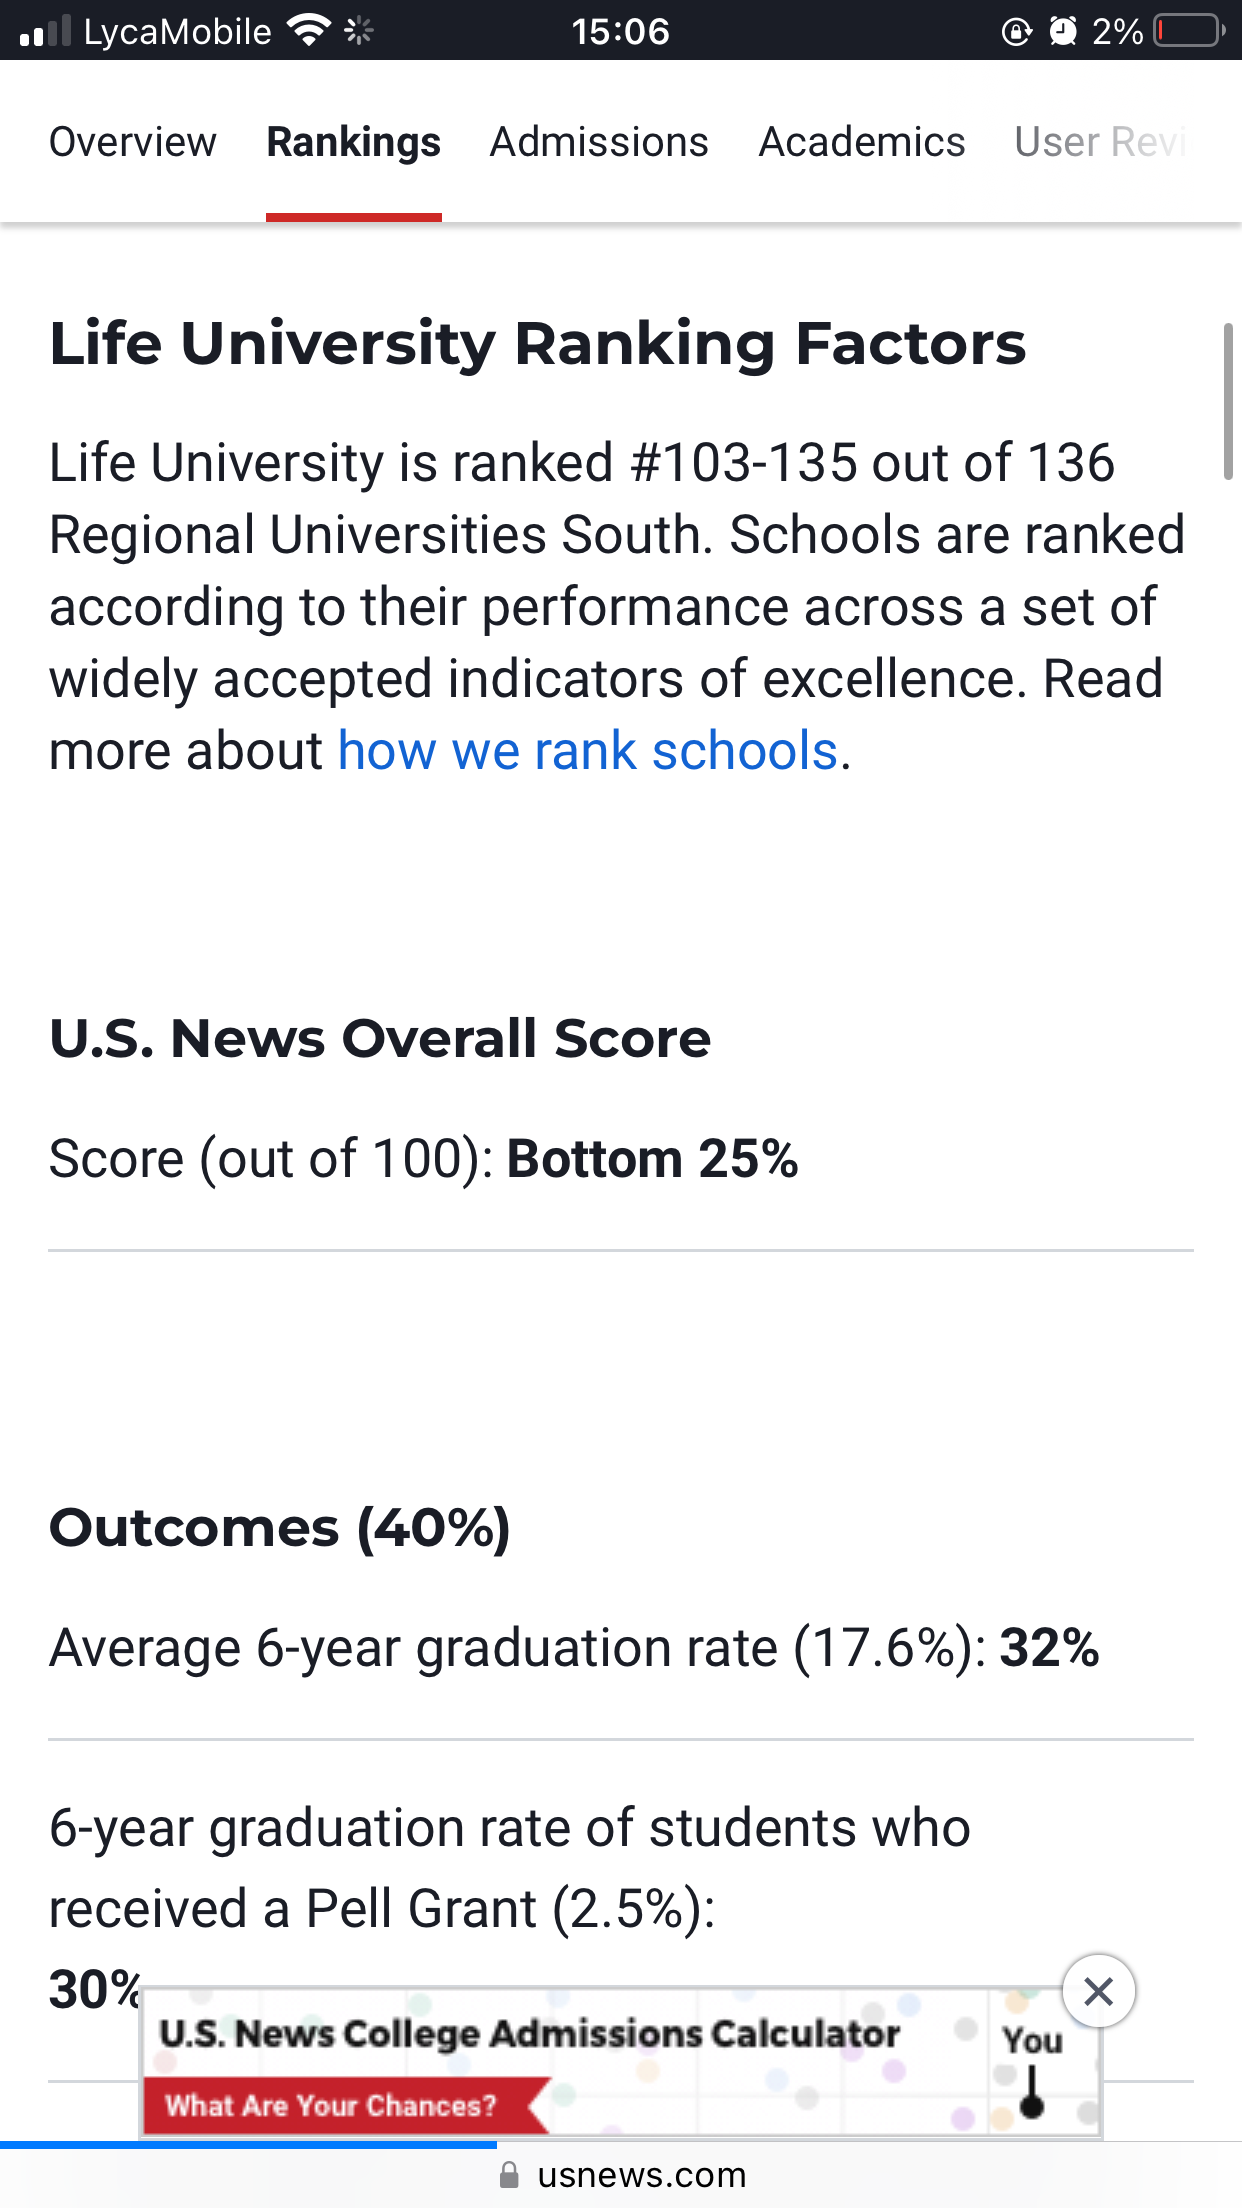Go to the Academics tab
Screen dimensions: 1242x2208
click(x=862, y=142)
